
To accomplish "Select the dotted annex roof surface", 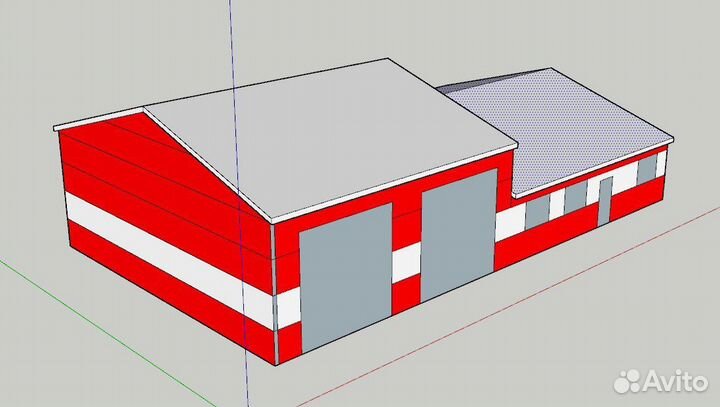I will [x=570, y=125].
